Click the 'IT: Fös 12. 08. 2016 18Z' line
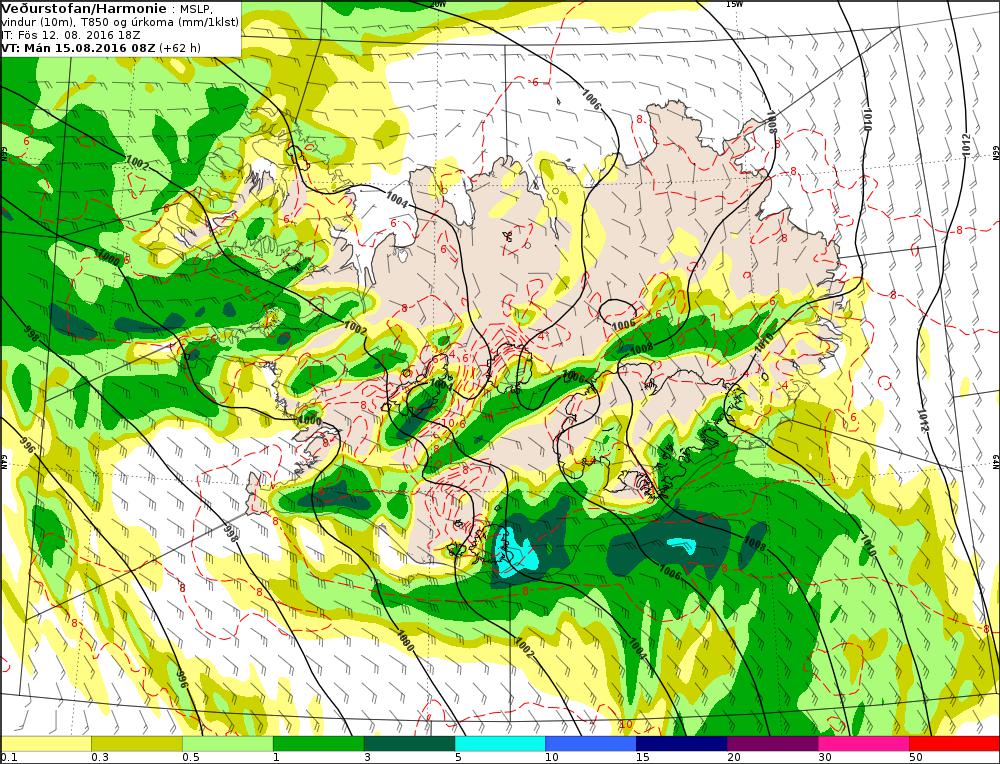Image resolution: width=1000 pixels, height=764 pixels. 71,35
